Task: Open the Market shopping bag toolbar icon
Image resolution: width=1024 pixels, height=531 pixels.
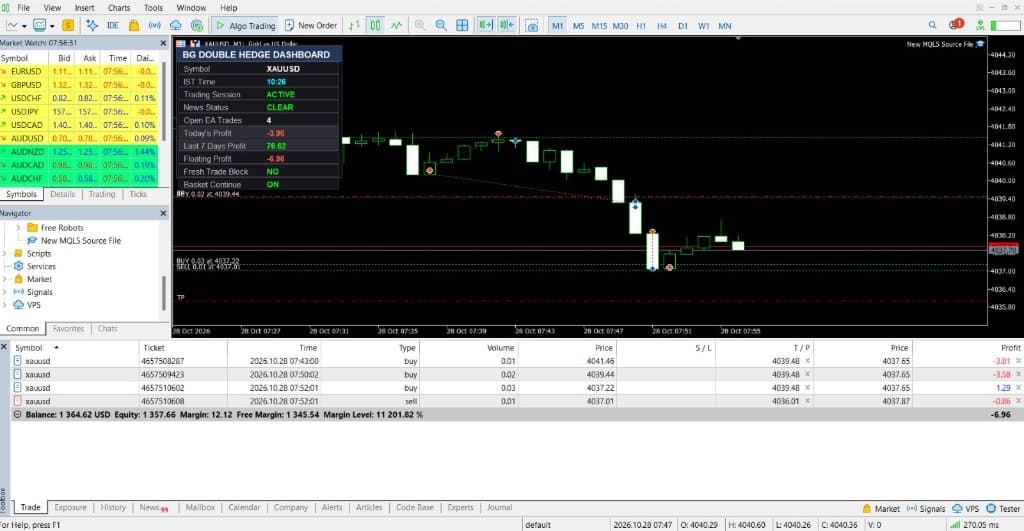Action: (x=134, y=25)
